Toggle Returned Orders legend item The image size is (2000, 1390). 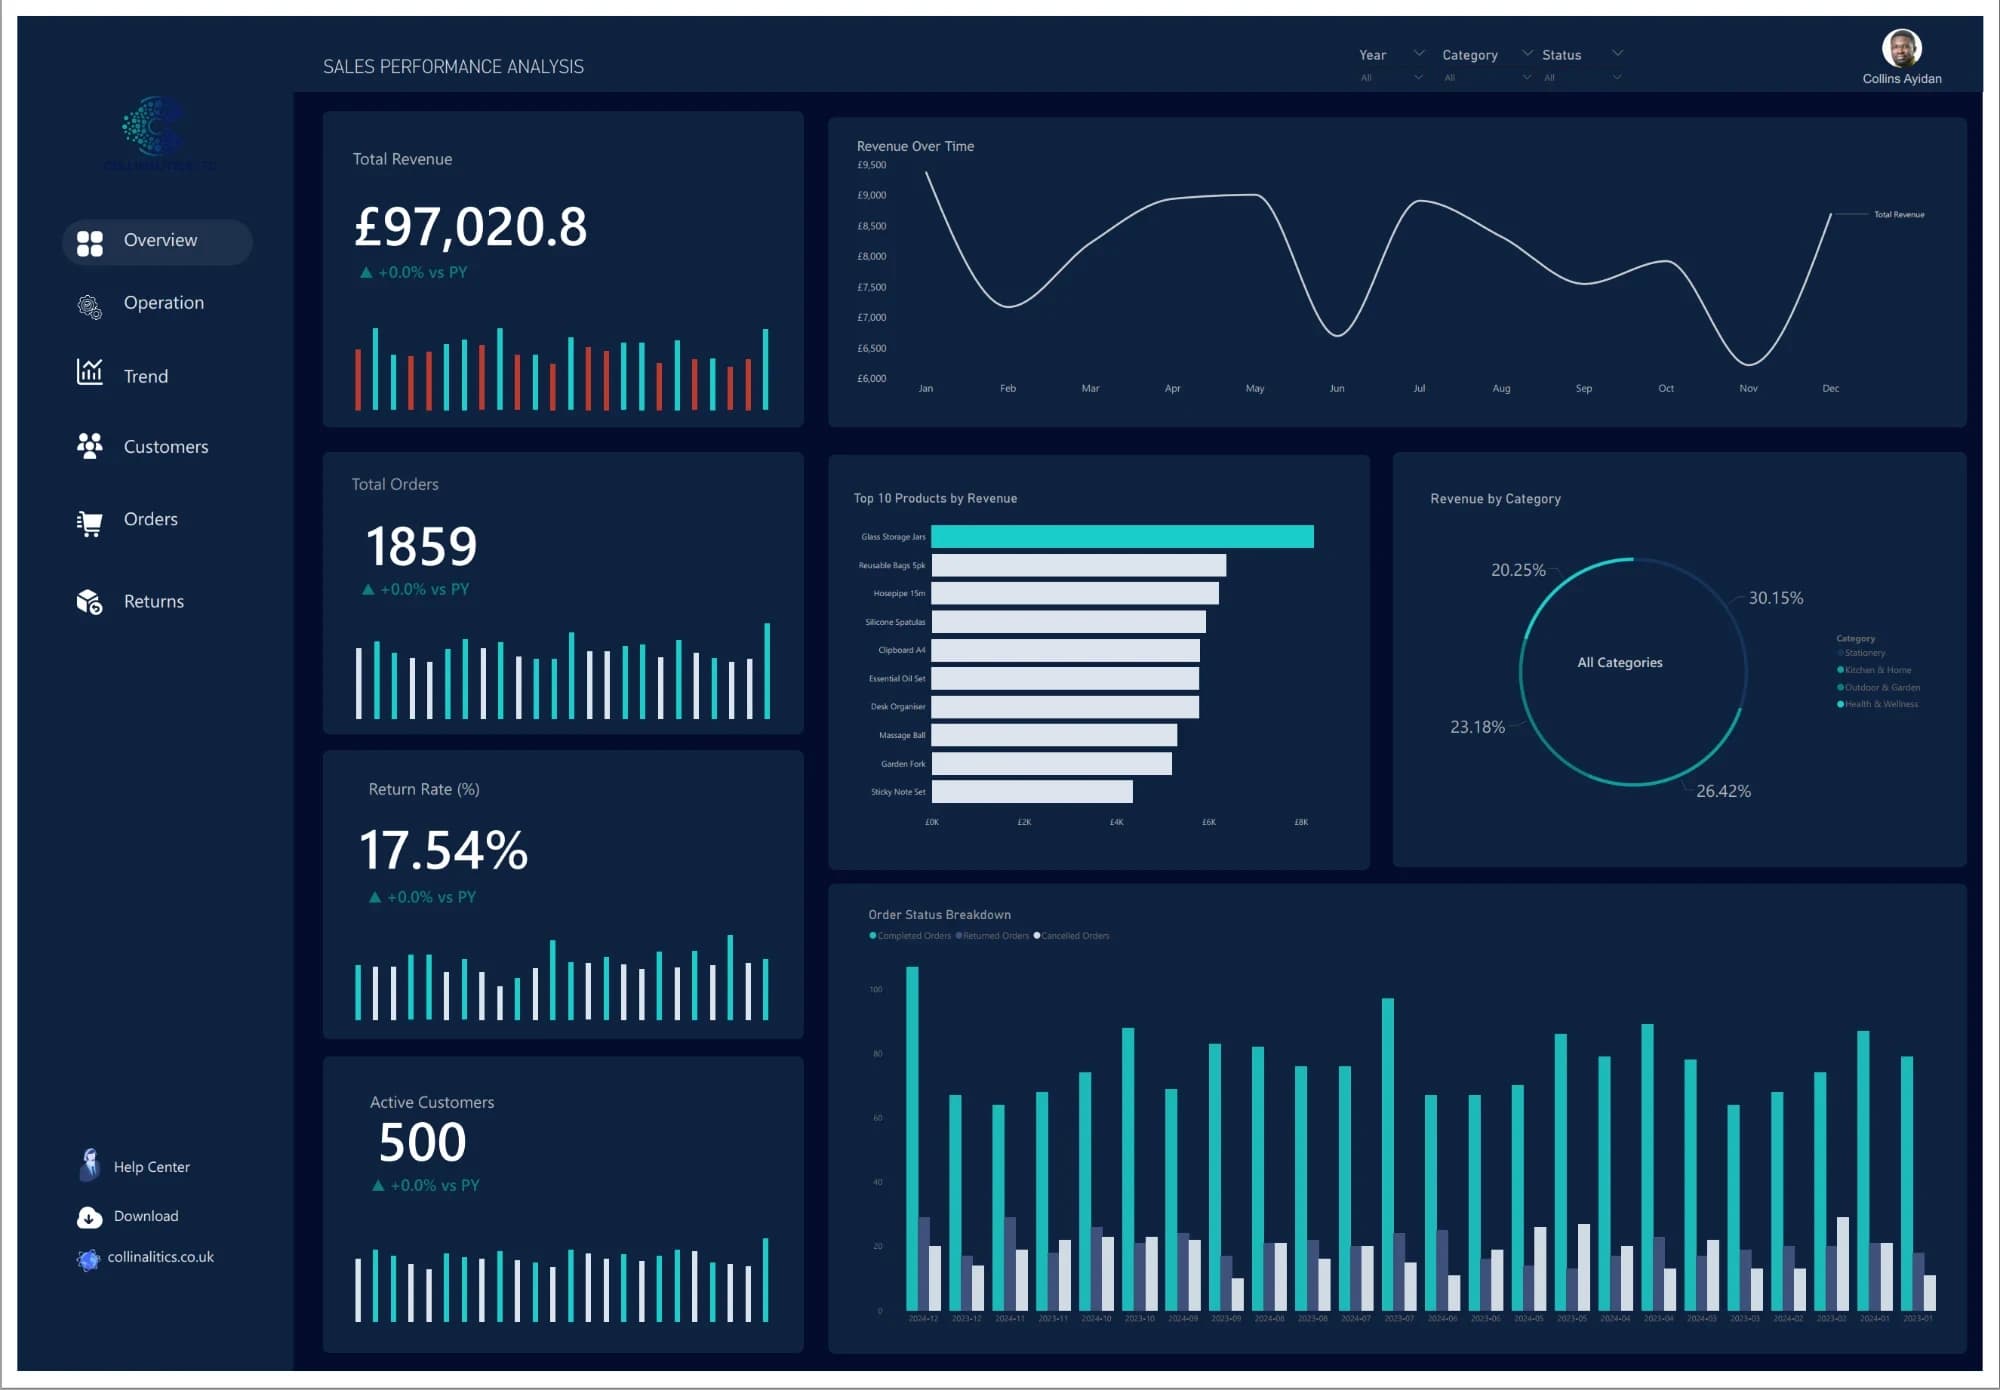click(992, 936)
